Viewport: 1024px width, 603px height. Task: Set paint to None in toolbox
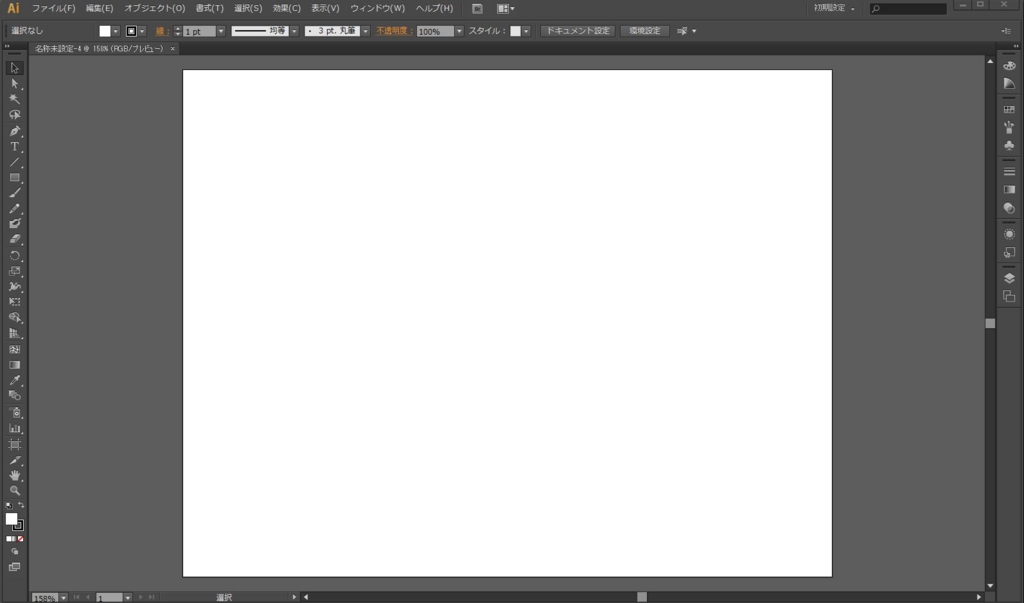click(x=21, y=539)
